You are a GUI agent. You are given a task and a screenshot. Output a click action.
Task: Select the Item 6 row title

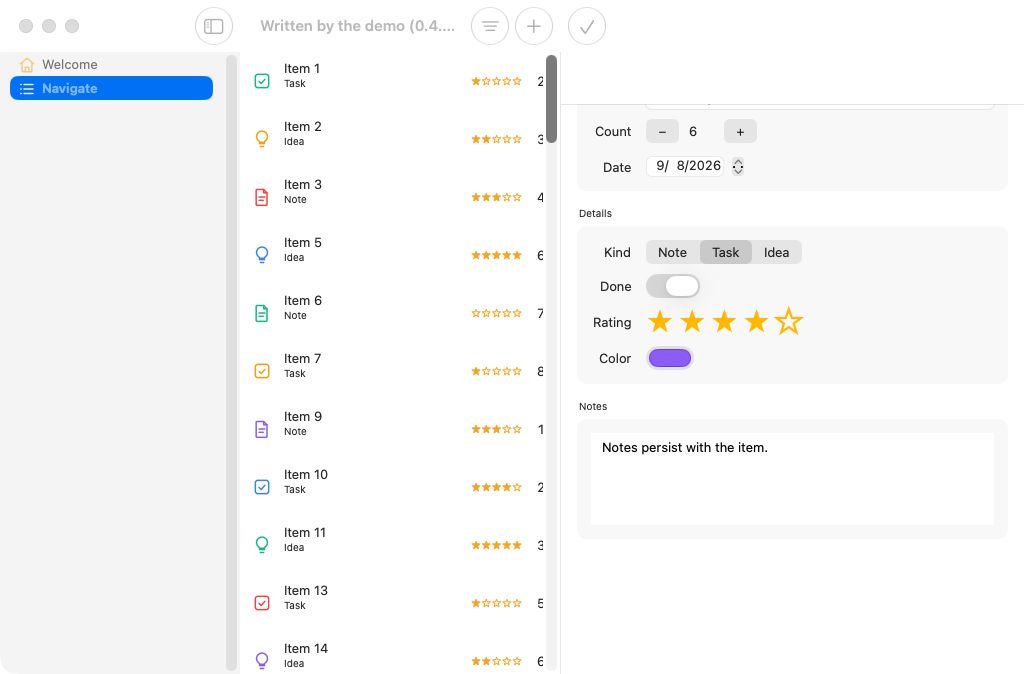point(302,301)
